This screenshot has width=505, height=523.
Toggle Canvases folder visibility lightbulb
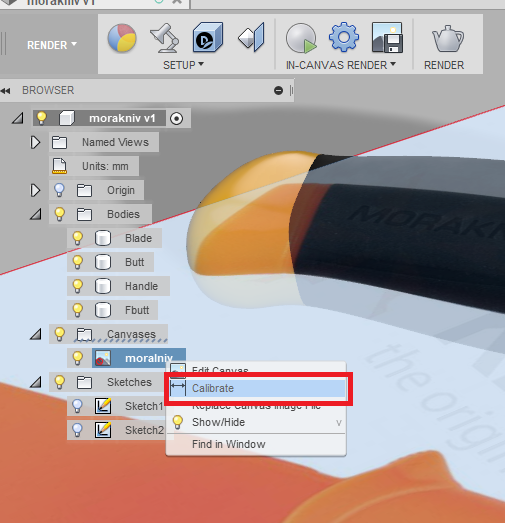tap(59, 334)
